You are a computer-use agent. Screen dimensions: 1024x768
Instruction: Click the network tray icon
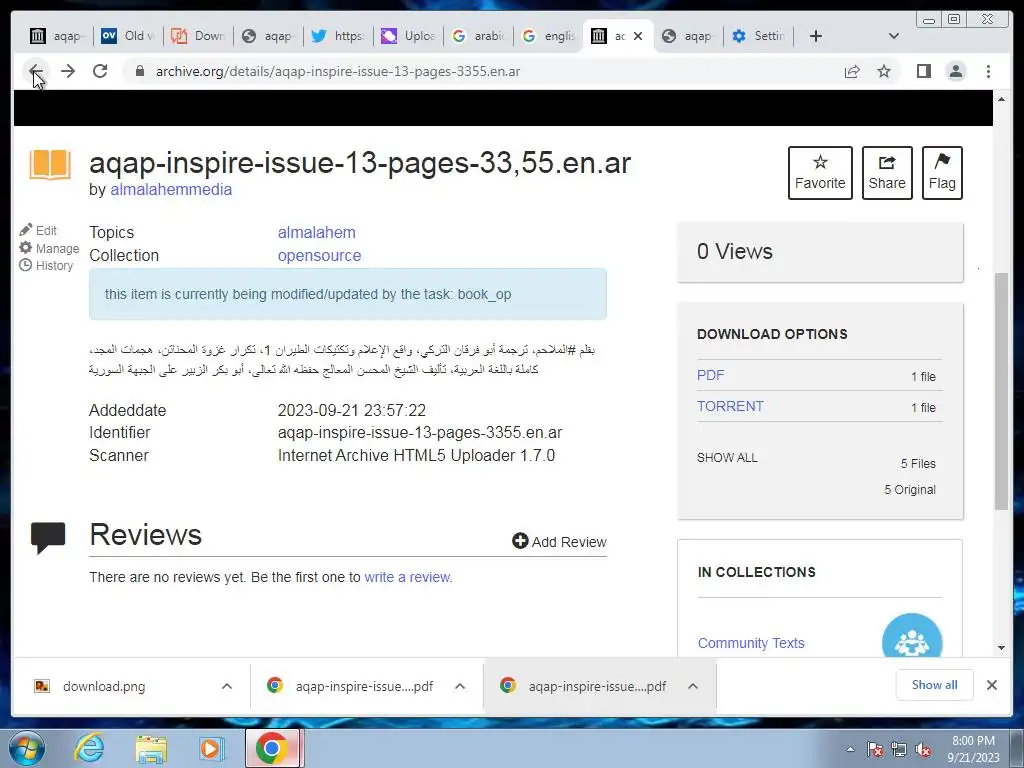[x=899, y=750]
